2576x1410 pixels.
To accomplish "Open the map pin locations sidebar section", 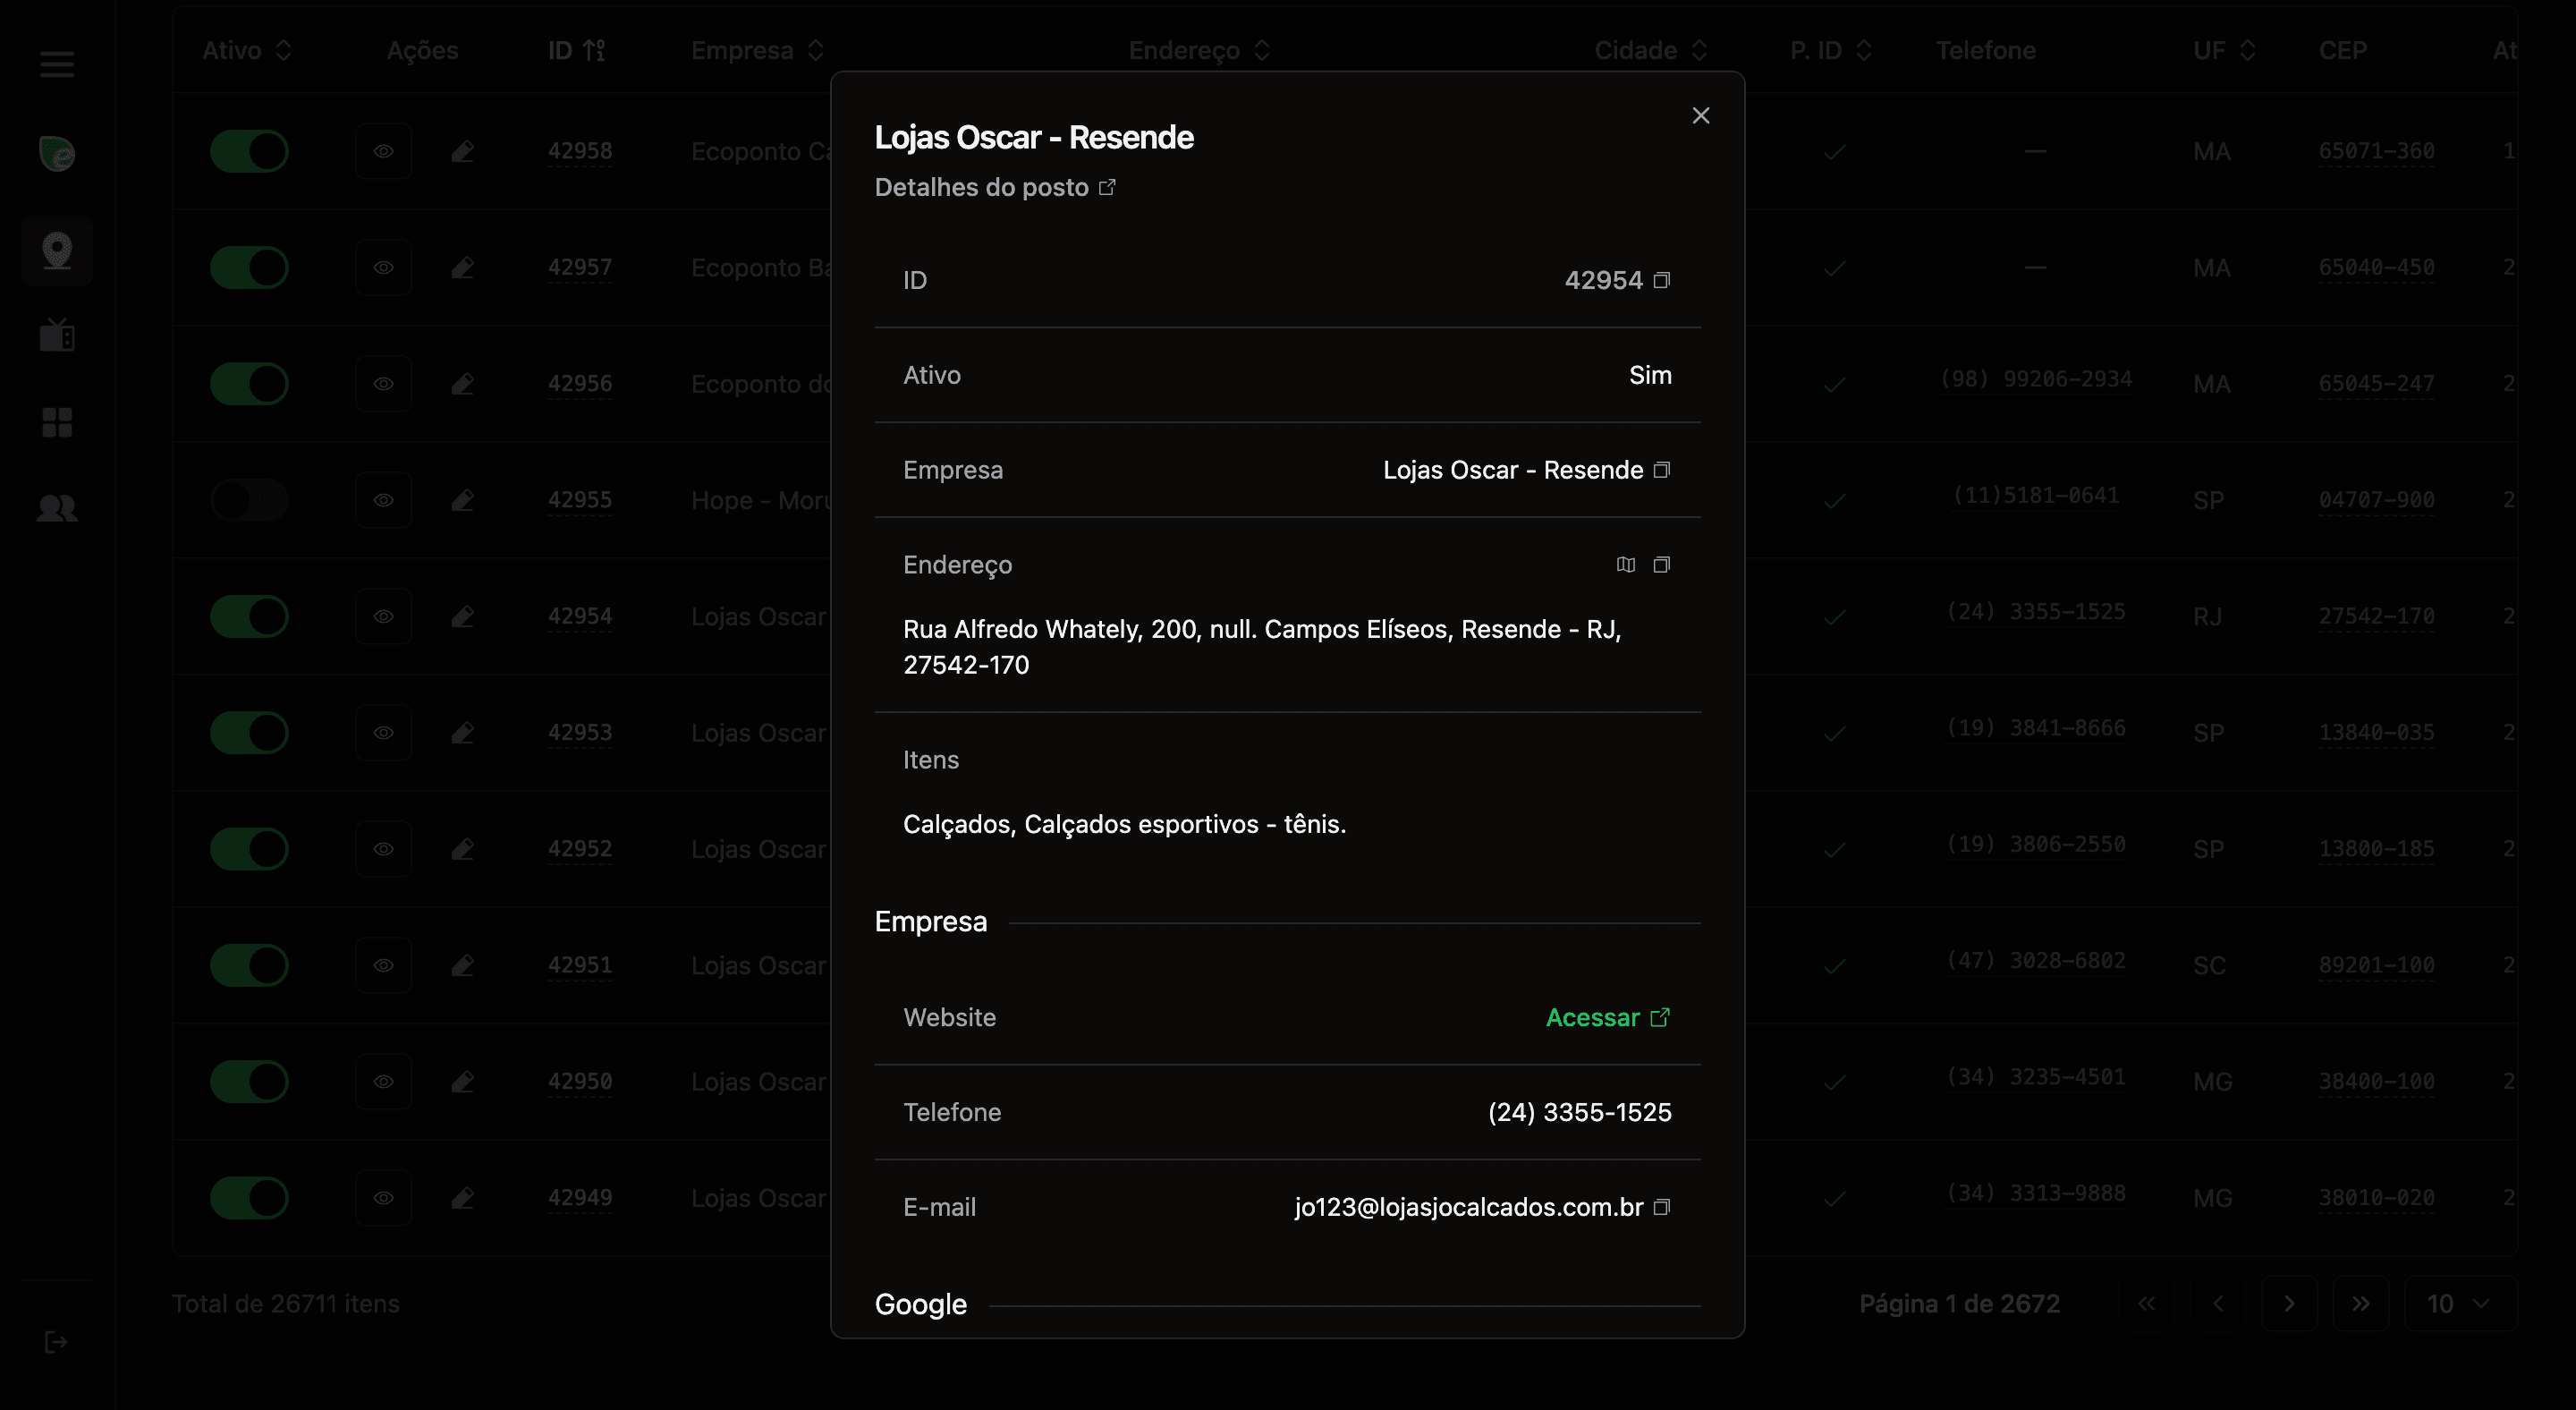I will click(57, 250).
